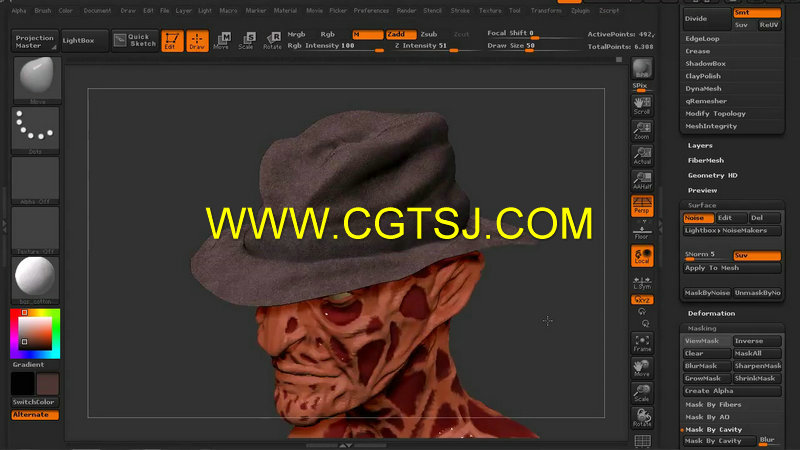Expand the Deformation subpalette
Viewport: 800px width, 450px height.
click(x=711, y=313)
